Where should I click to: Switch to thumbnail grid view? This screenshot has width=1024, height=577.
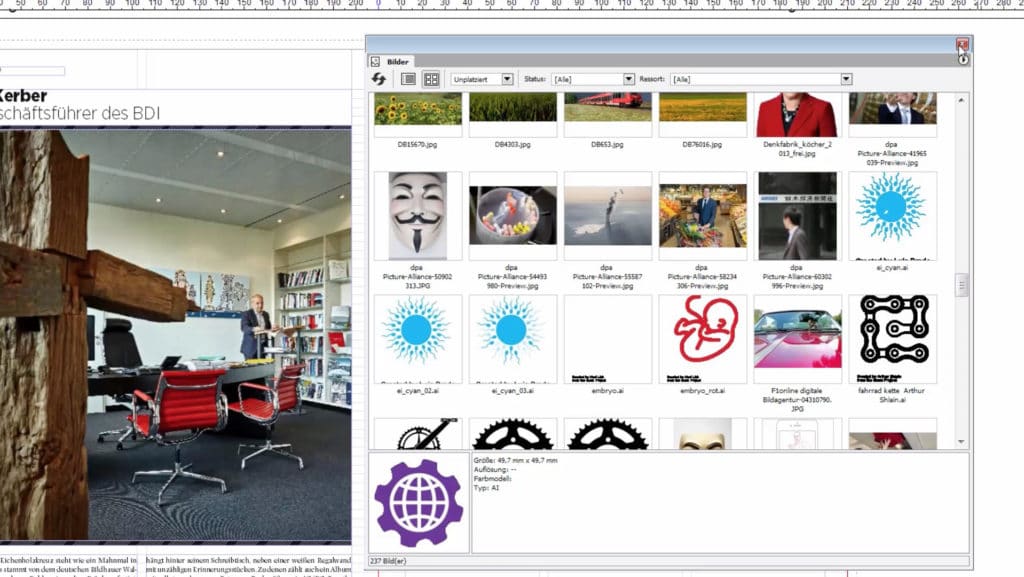click(x=431, y=79)
